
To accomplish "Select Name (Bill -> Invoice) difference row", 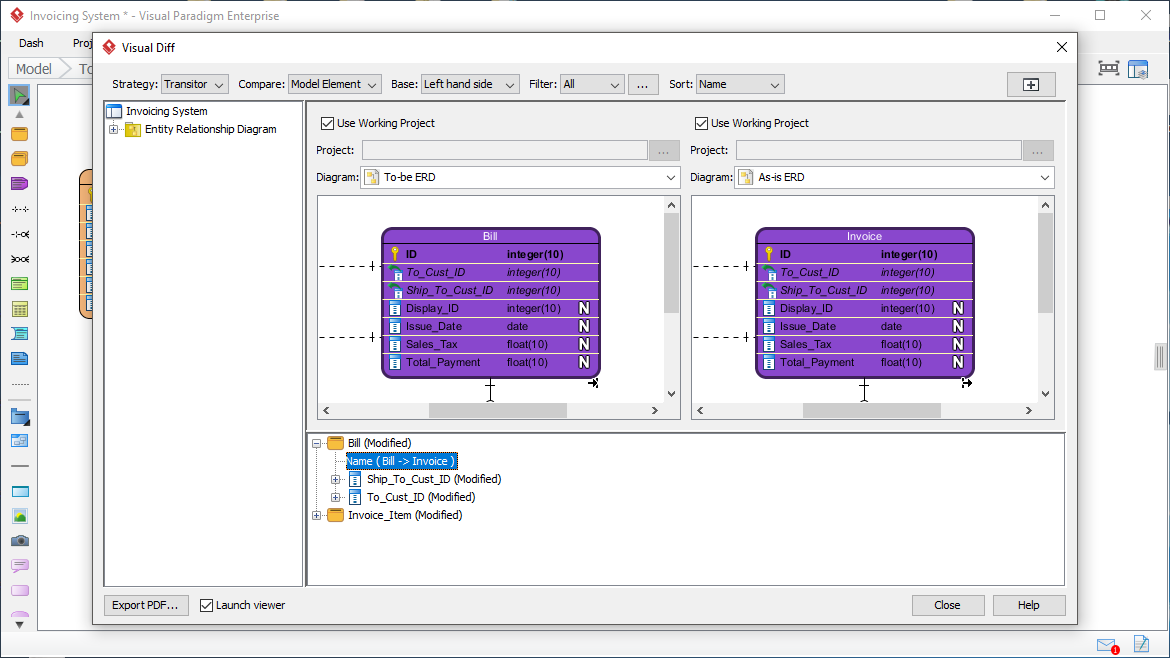I will click(x=401, y=461).
